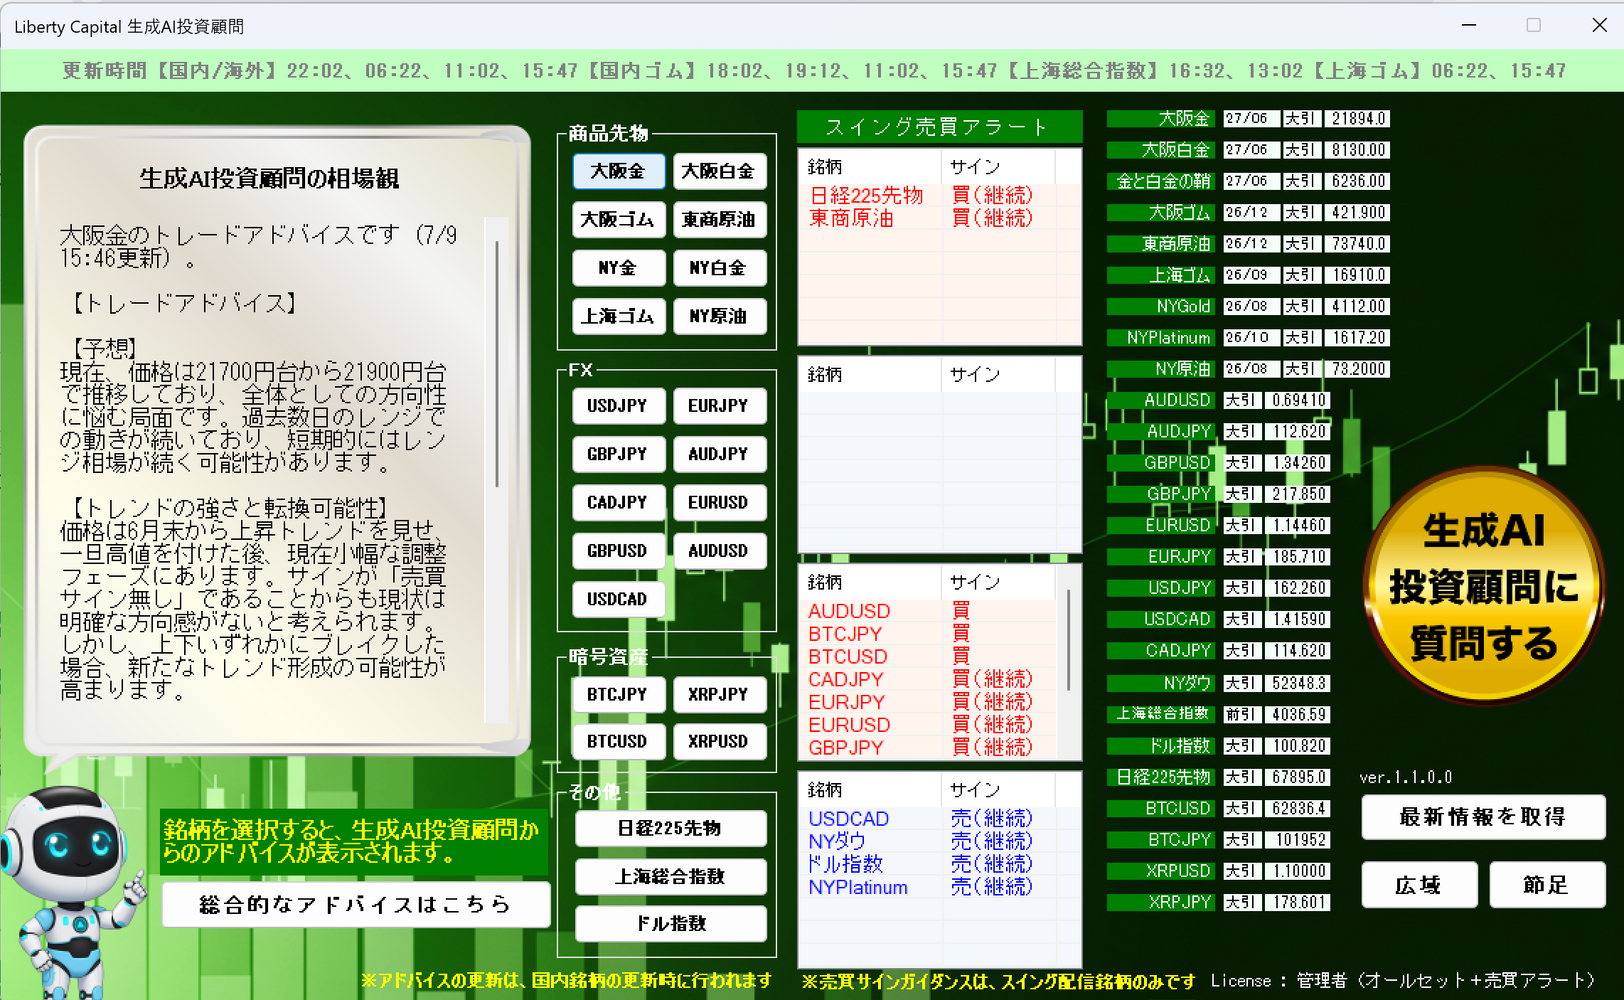The height and width of the screenshot is (1000, 1624).
Task: Open 総合的なアドバイスはこちら
Action: (x=356, y=904)
